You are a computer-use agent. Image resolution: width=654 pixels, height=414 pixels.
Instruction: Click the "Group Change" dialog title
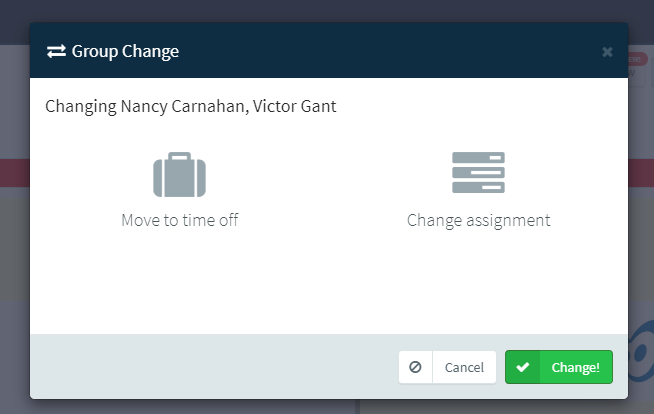click(x=125, y=51)
